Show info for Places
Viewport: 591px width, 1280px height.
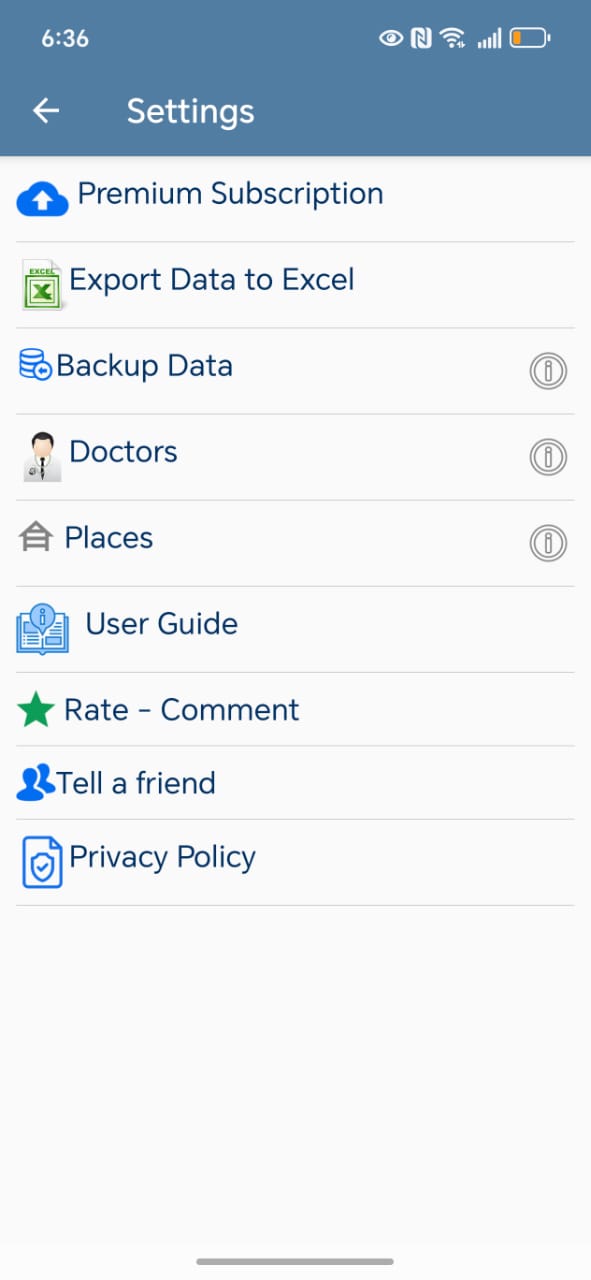point(548,543)
